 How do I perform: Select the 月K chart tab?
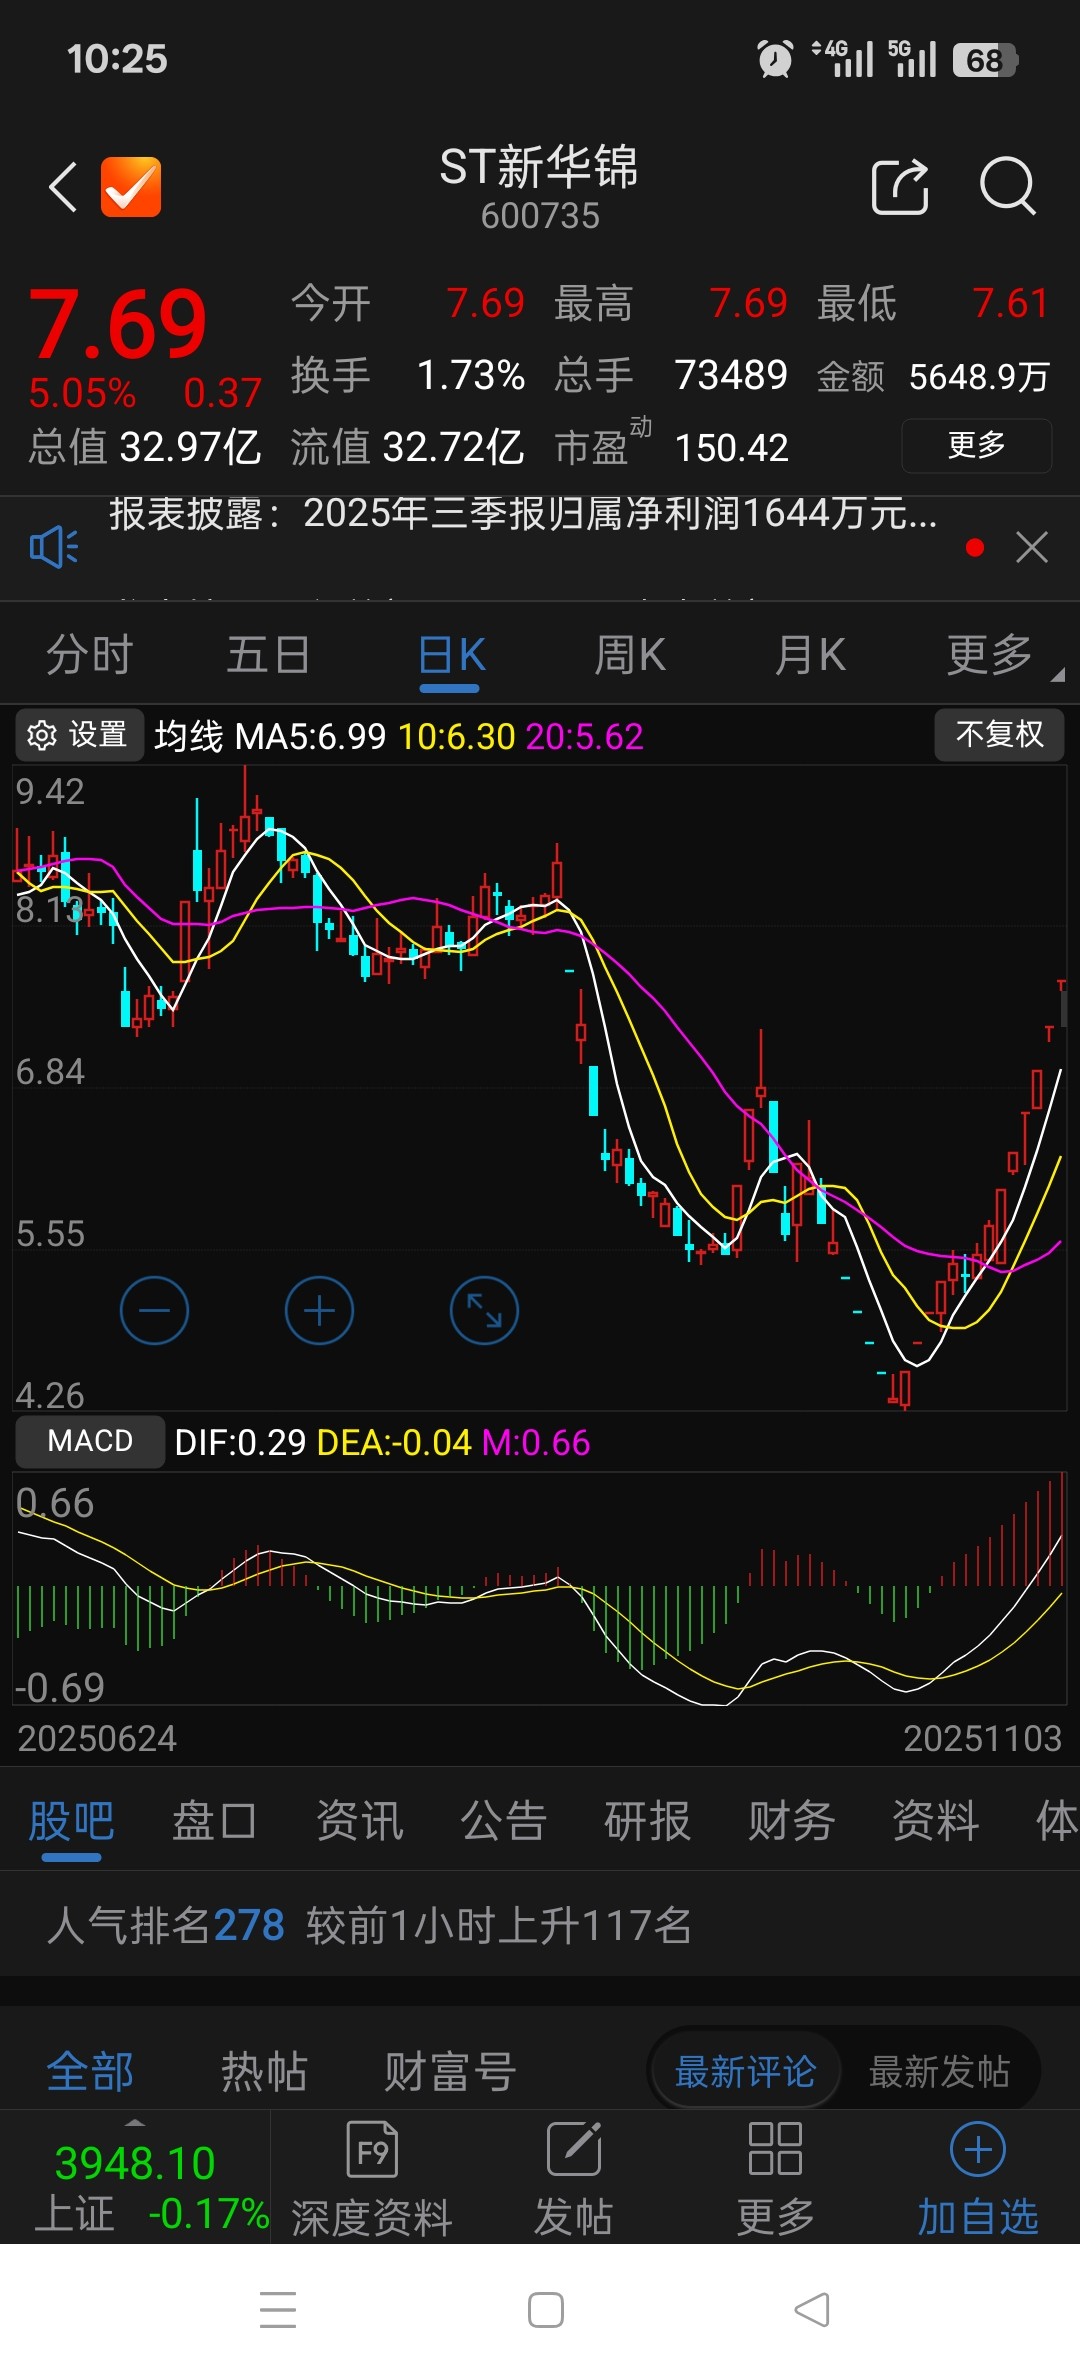(810, 655)
